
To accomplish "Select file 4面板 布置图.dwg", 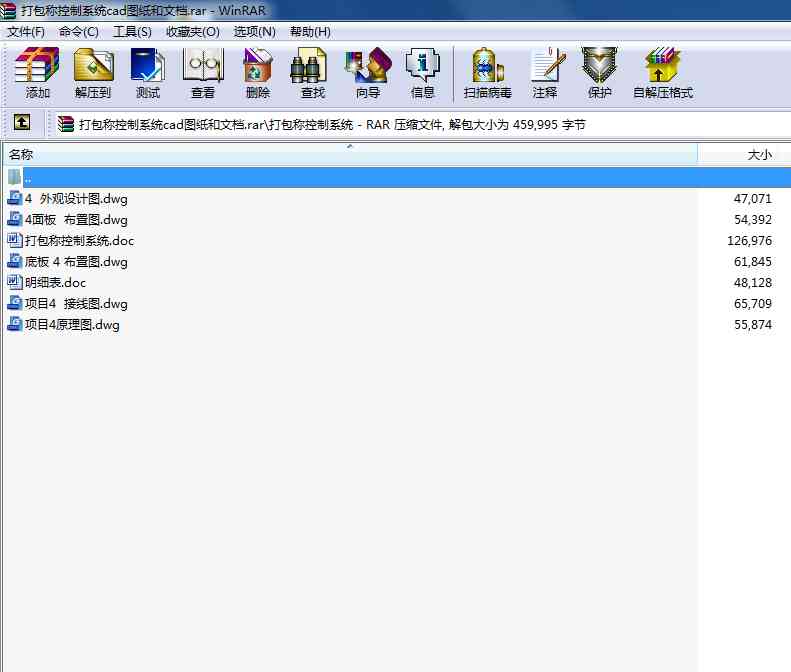I will coord(76,219).
